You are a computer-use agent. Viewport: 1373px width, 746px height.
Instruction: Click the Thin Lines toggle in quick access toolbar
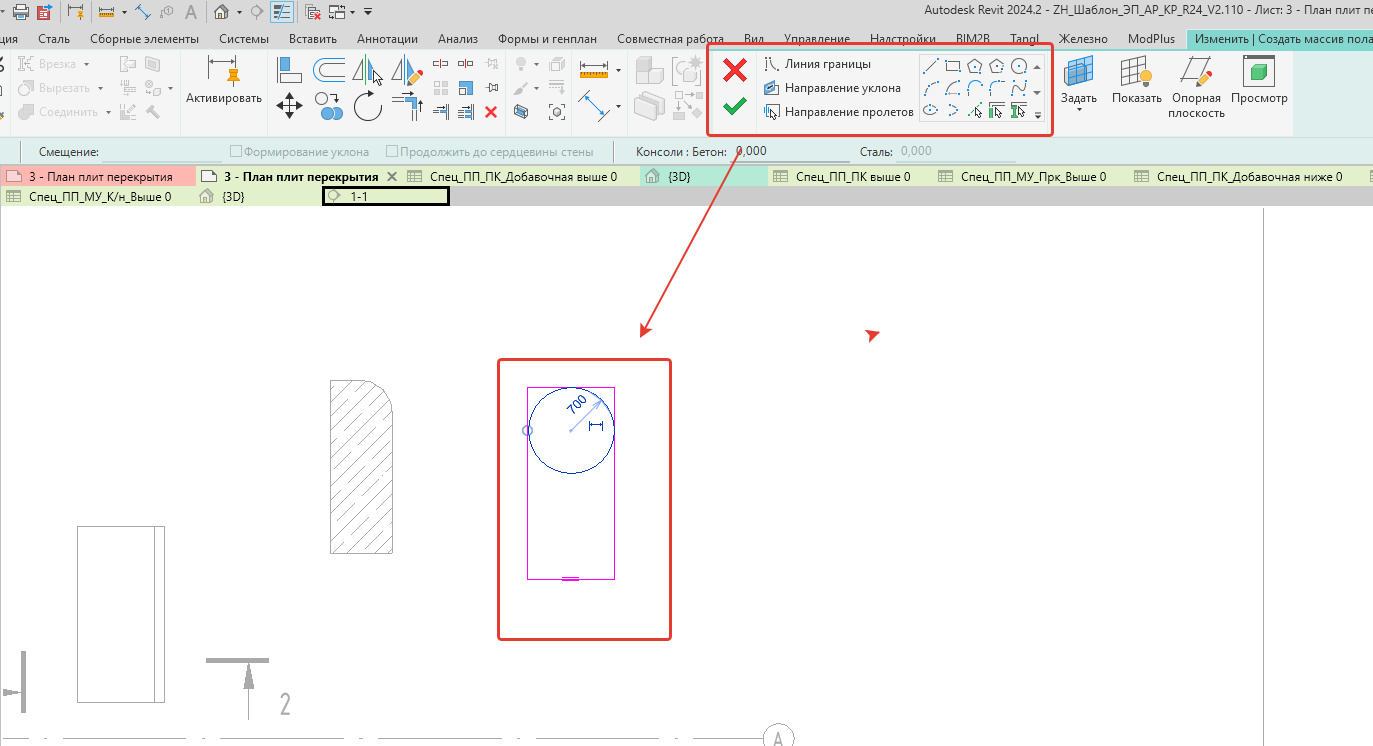pyautogui.click(x=283, y=12)
